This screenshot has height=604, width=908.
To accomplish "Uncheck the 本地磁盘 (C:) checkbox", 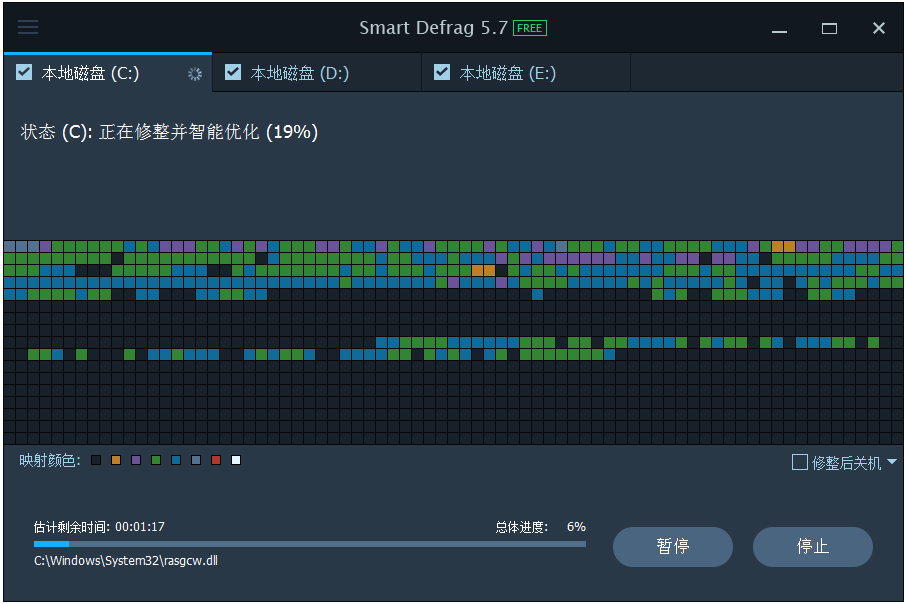I will pos(23,72).
